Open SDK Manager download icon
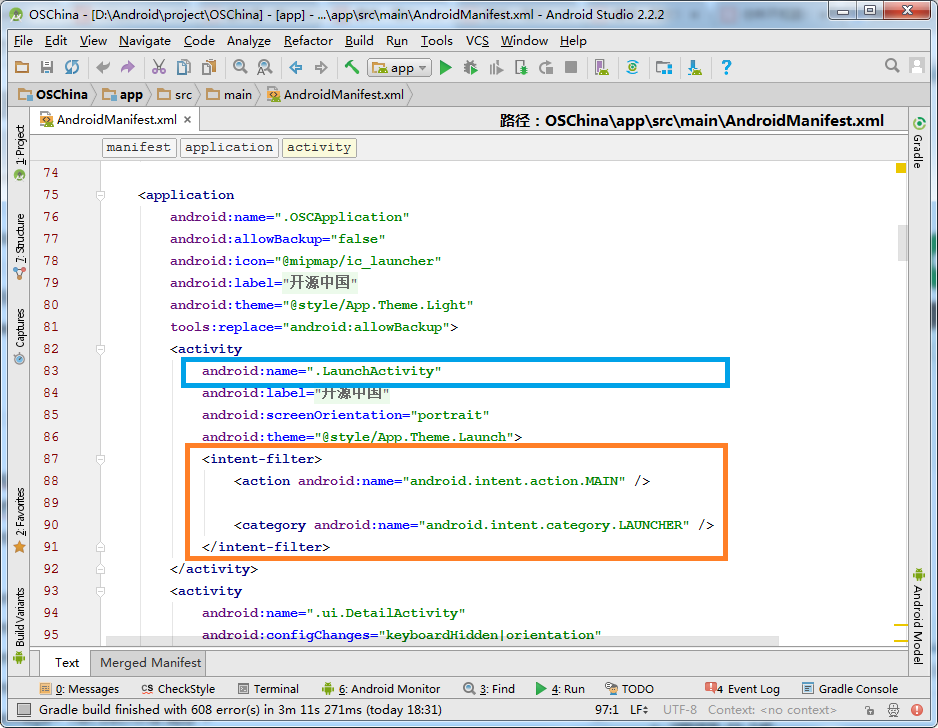Viewport: 938px width, 728px height. coord(695,68)
